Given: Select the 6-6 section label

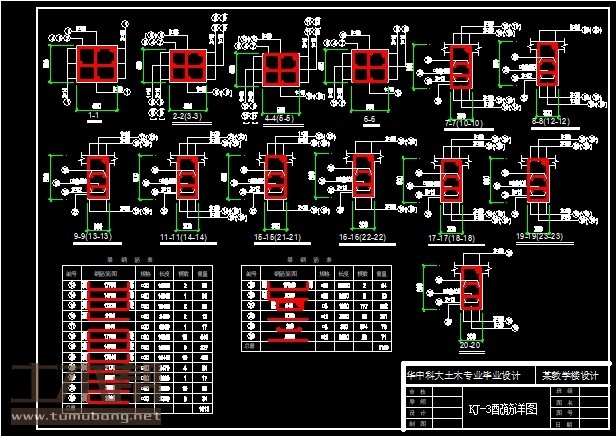Looking at the screenshot, I should 369,118.
